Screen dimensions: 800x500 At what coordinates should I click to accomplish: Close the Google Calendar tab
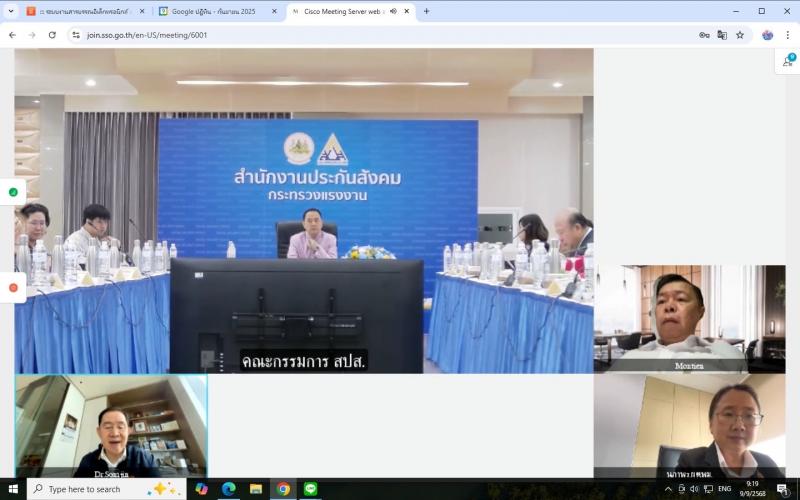[274, 11]
